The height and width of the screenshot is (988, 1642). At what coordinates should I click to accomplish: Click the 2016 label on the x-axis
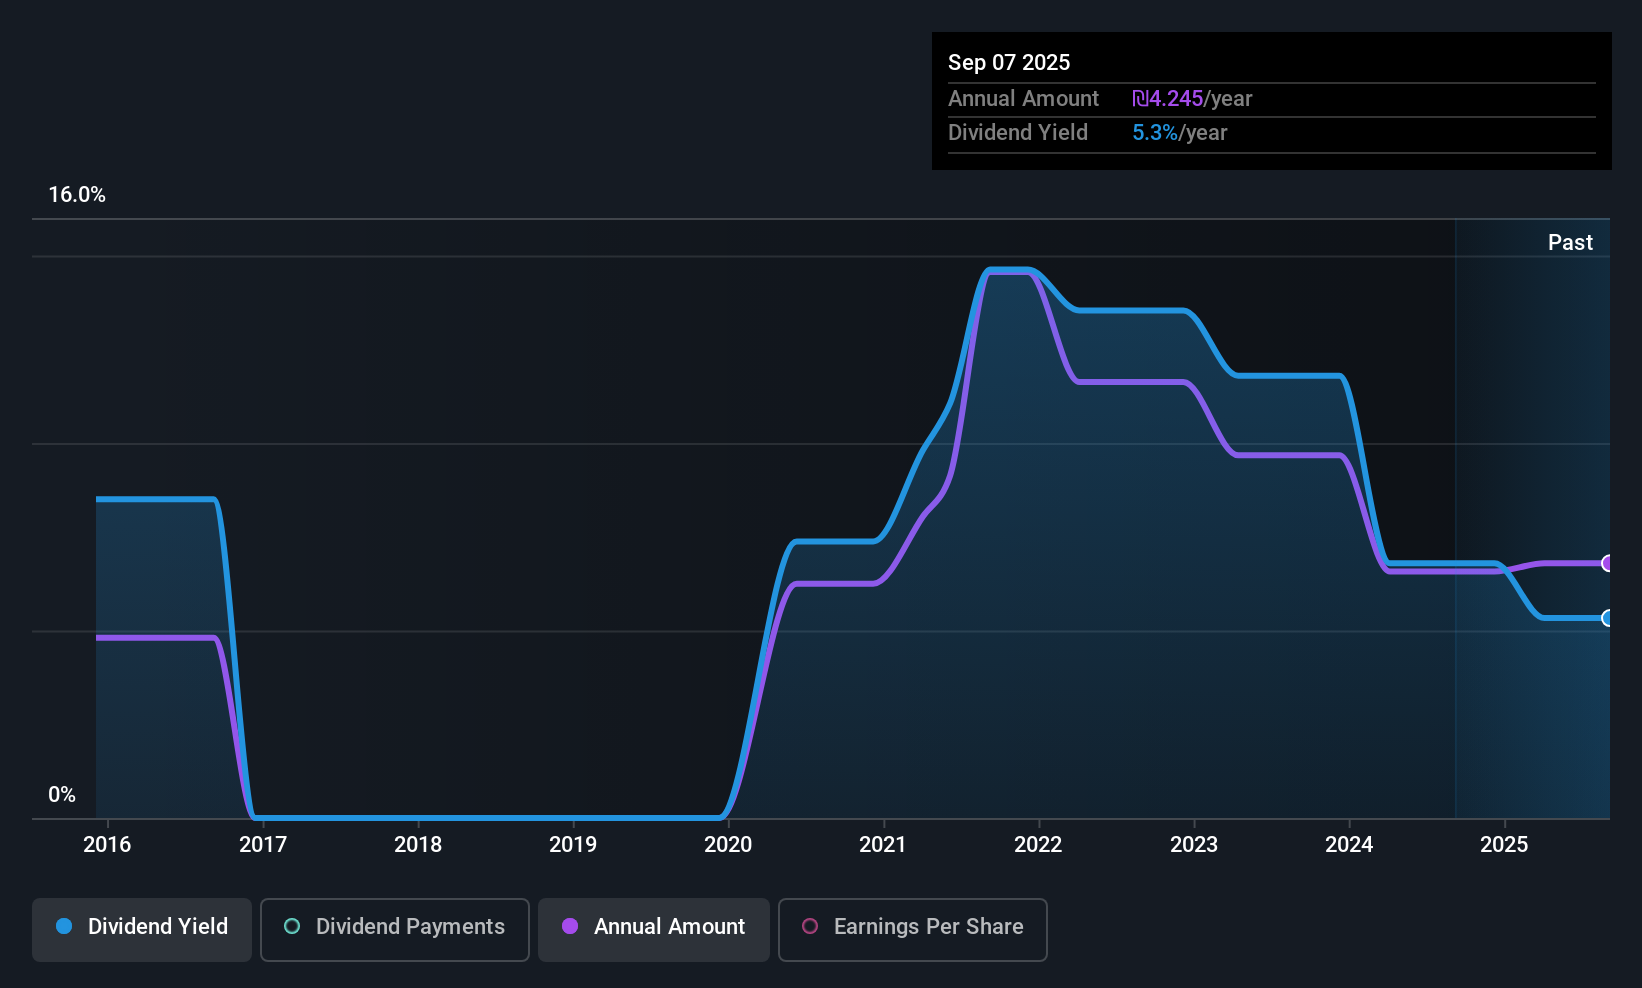pos(107,845)
